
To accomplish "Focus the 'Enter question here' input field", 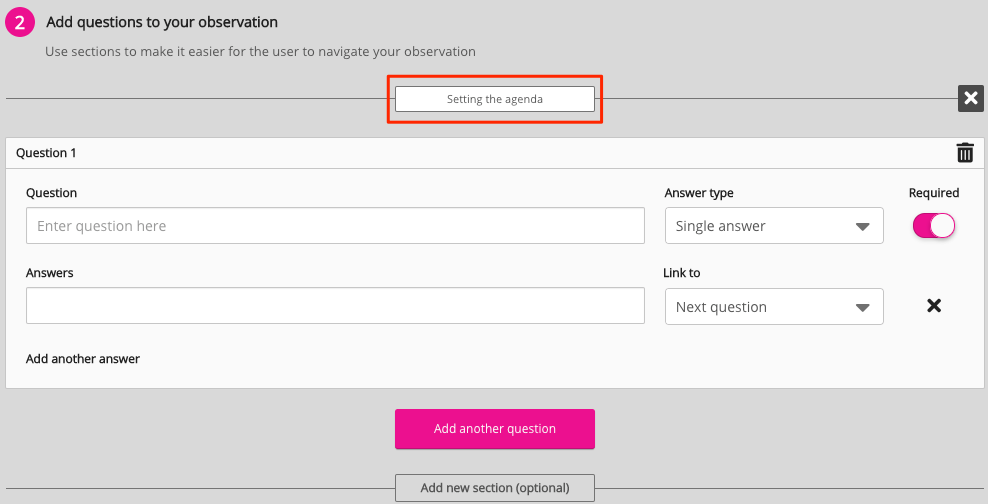I will [x=335, y=226].
